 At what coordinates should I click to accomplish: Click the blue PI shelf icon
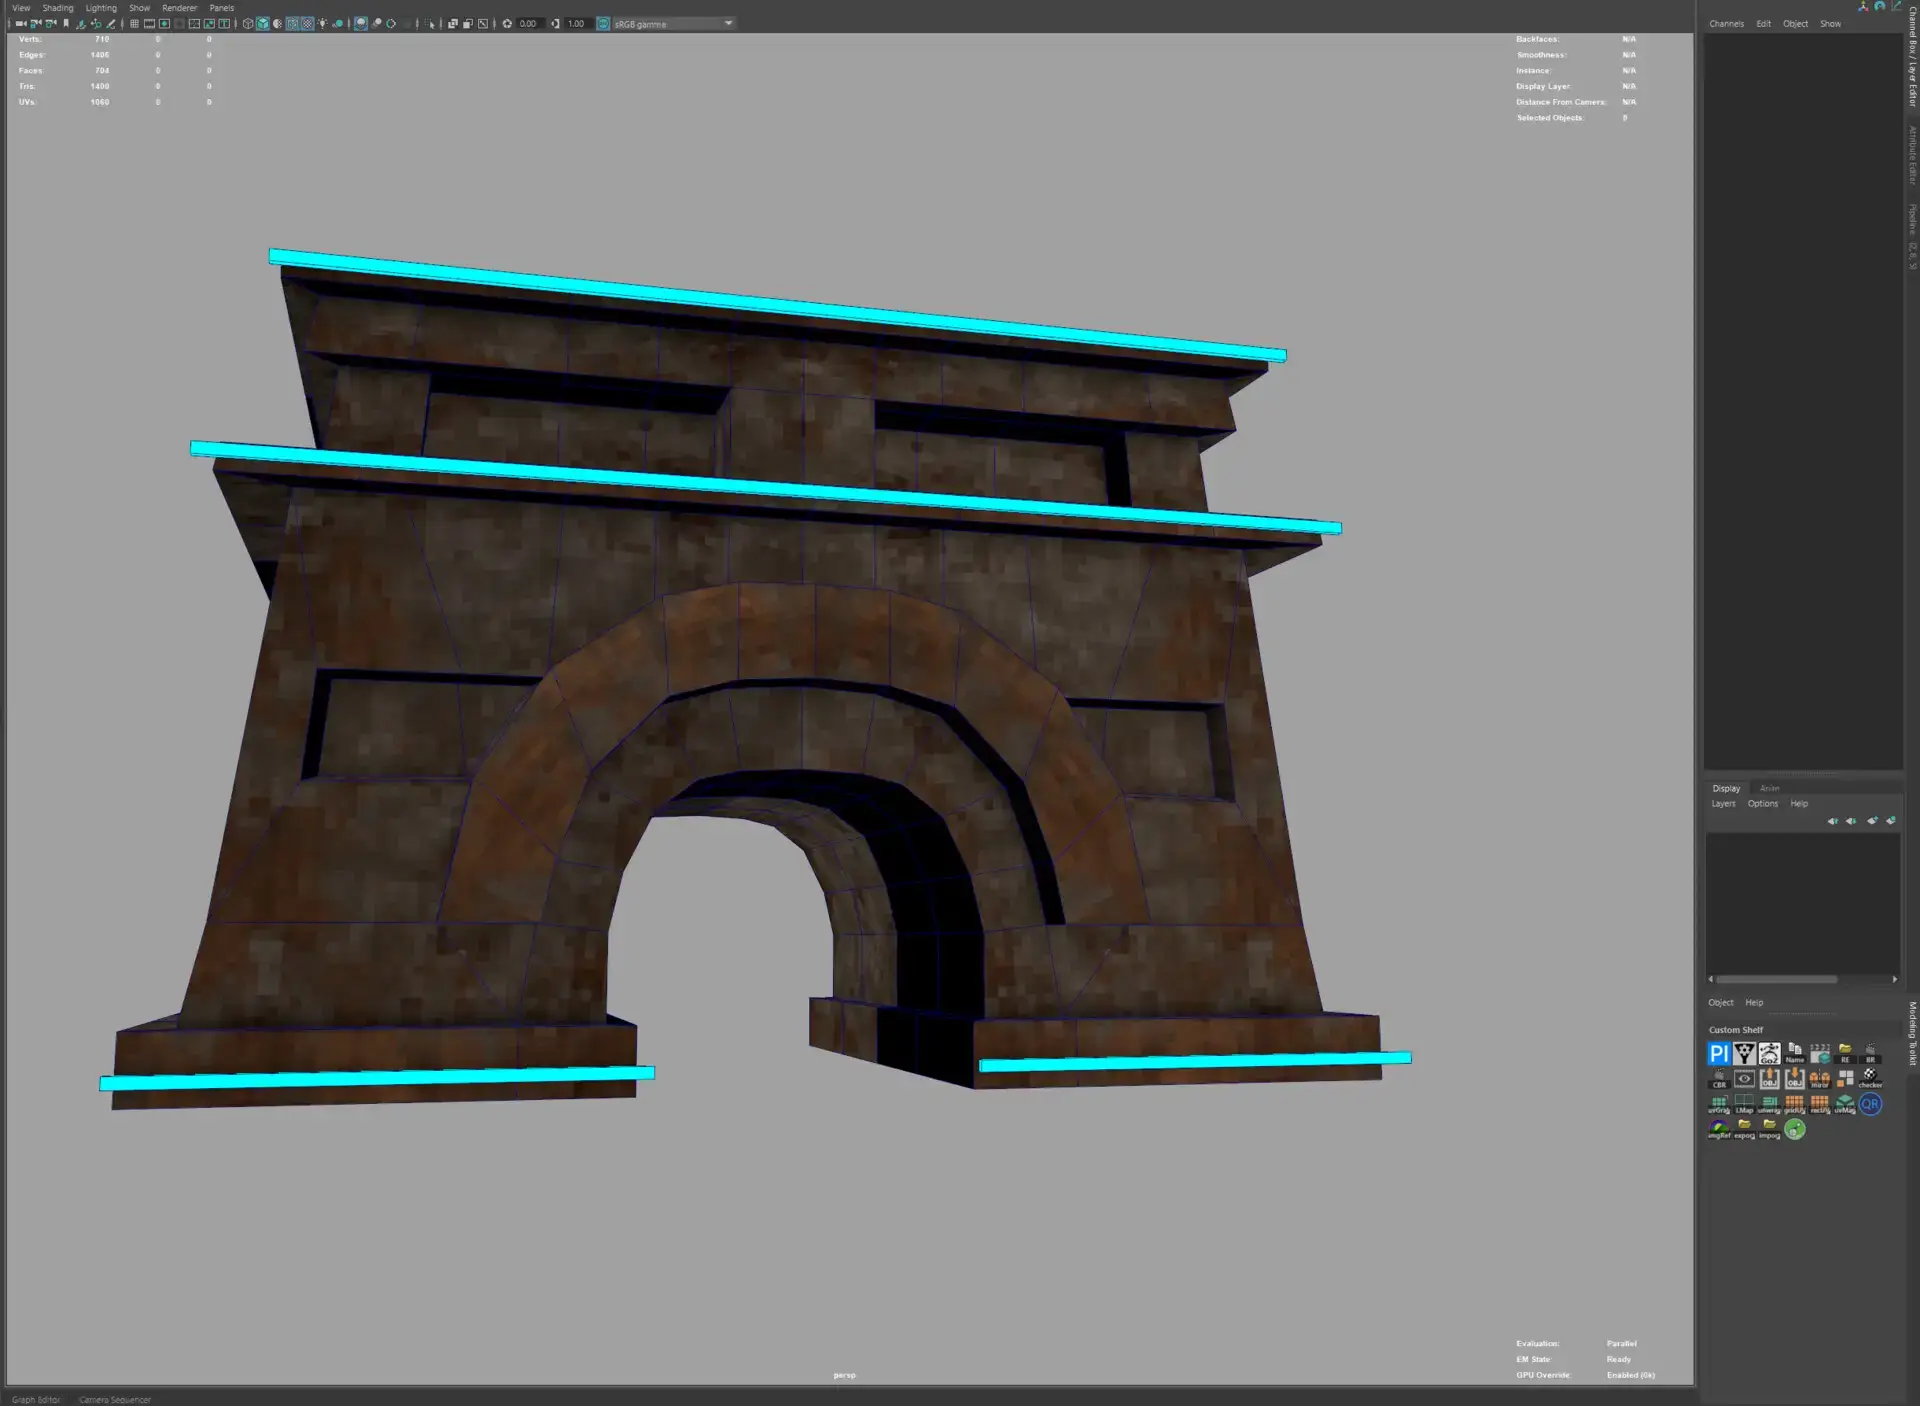coord(1719,1054)
